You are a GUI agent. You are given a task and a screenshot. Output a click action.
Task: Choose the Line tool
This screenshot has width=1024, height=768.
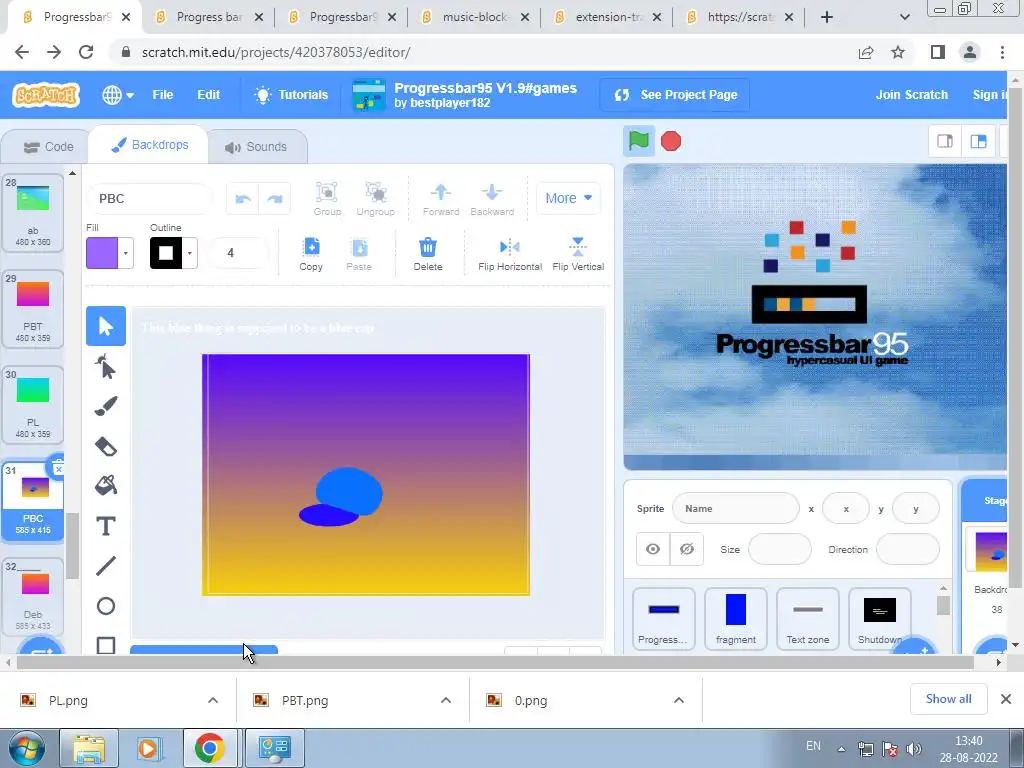click(106, 566)
